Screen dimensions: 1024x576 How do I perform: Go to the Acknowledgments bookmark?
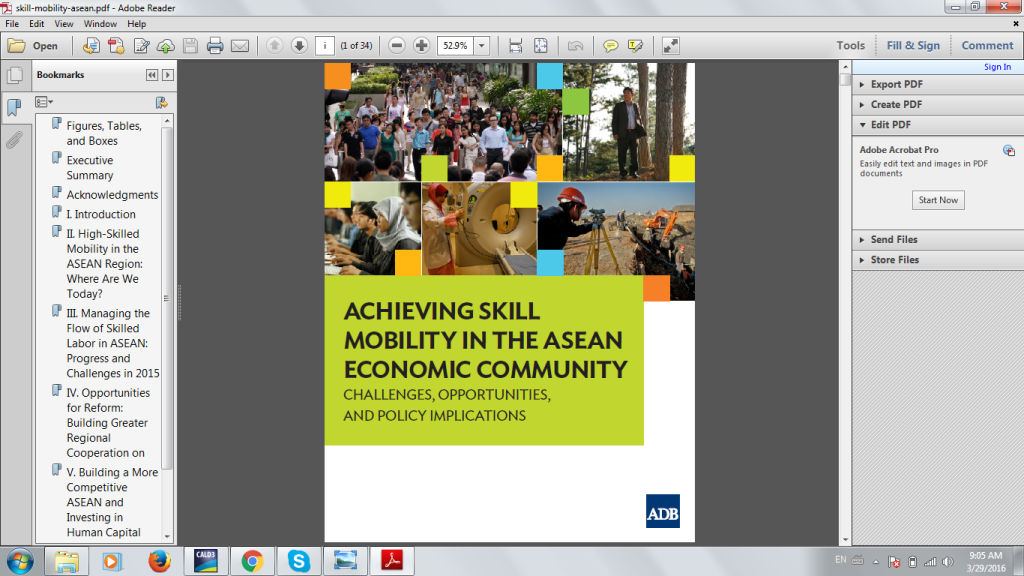[x=112, y=195]
